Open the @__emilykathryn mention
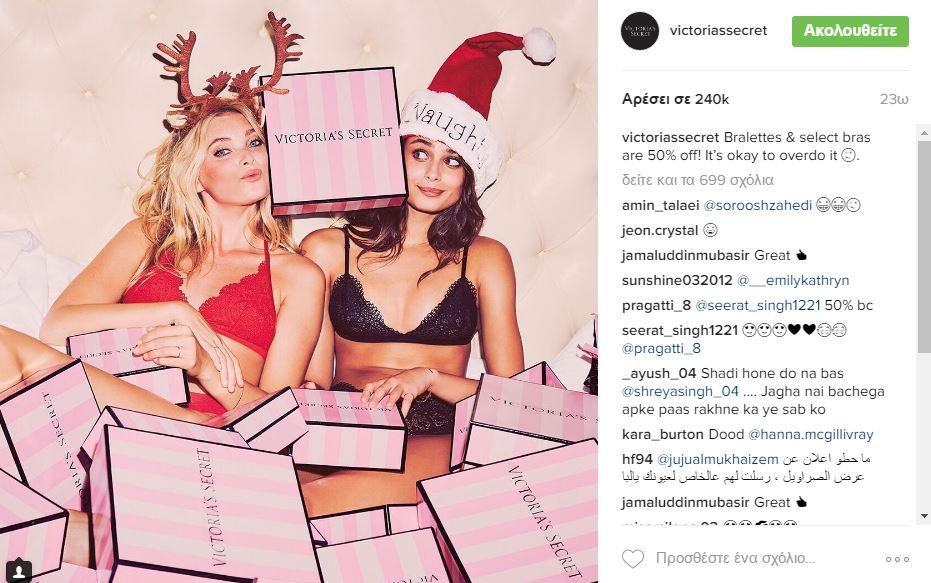This screenshot has width=931, height=583. click(793, 280)
